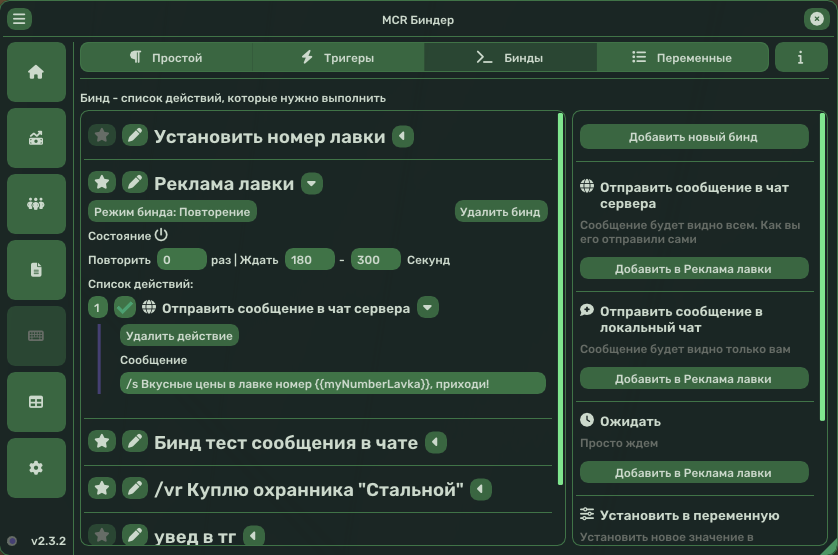The height and width of the screenshot is (555, 838).
Task: Focus the repeat count field showing 0
Action: point(182,260)
